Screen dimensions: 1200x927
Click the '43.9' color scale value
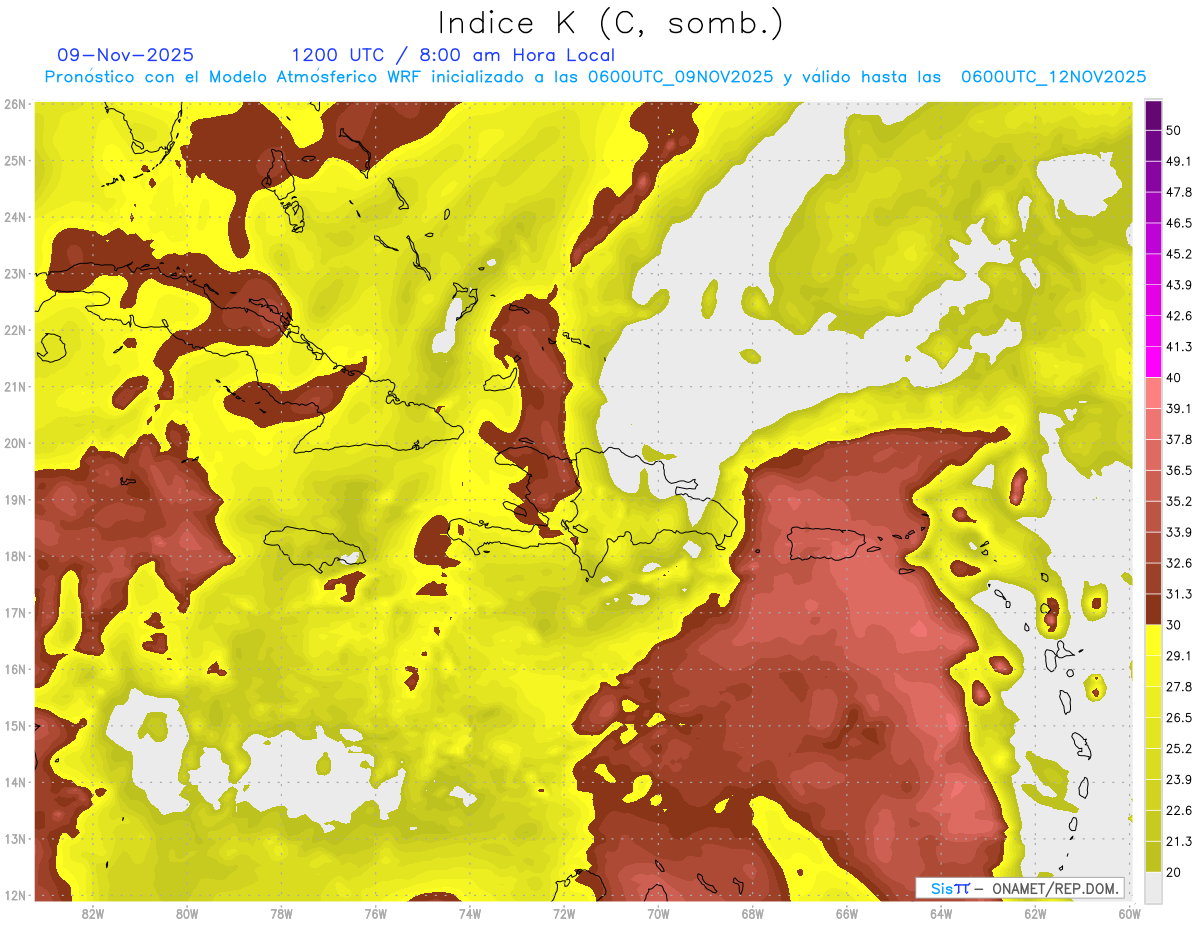[x=1179, y=285]
